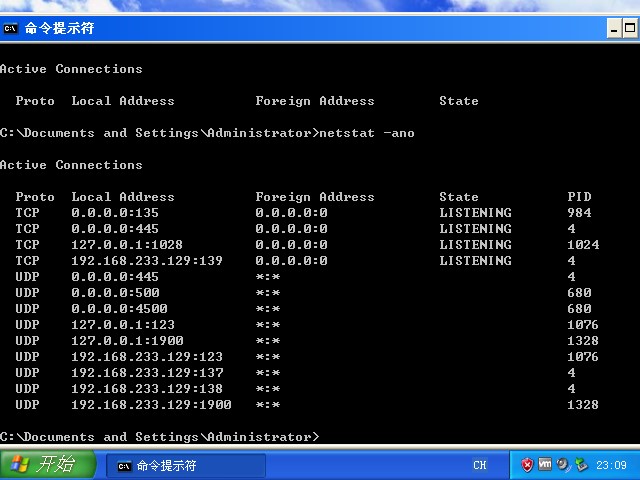Open the CH language bar indicator
Screen dimensions: 640x480
click(480, 466)
